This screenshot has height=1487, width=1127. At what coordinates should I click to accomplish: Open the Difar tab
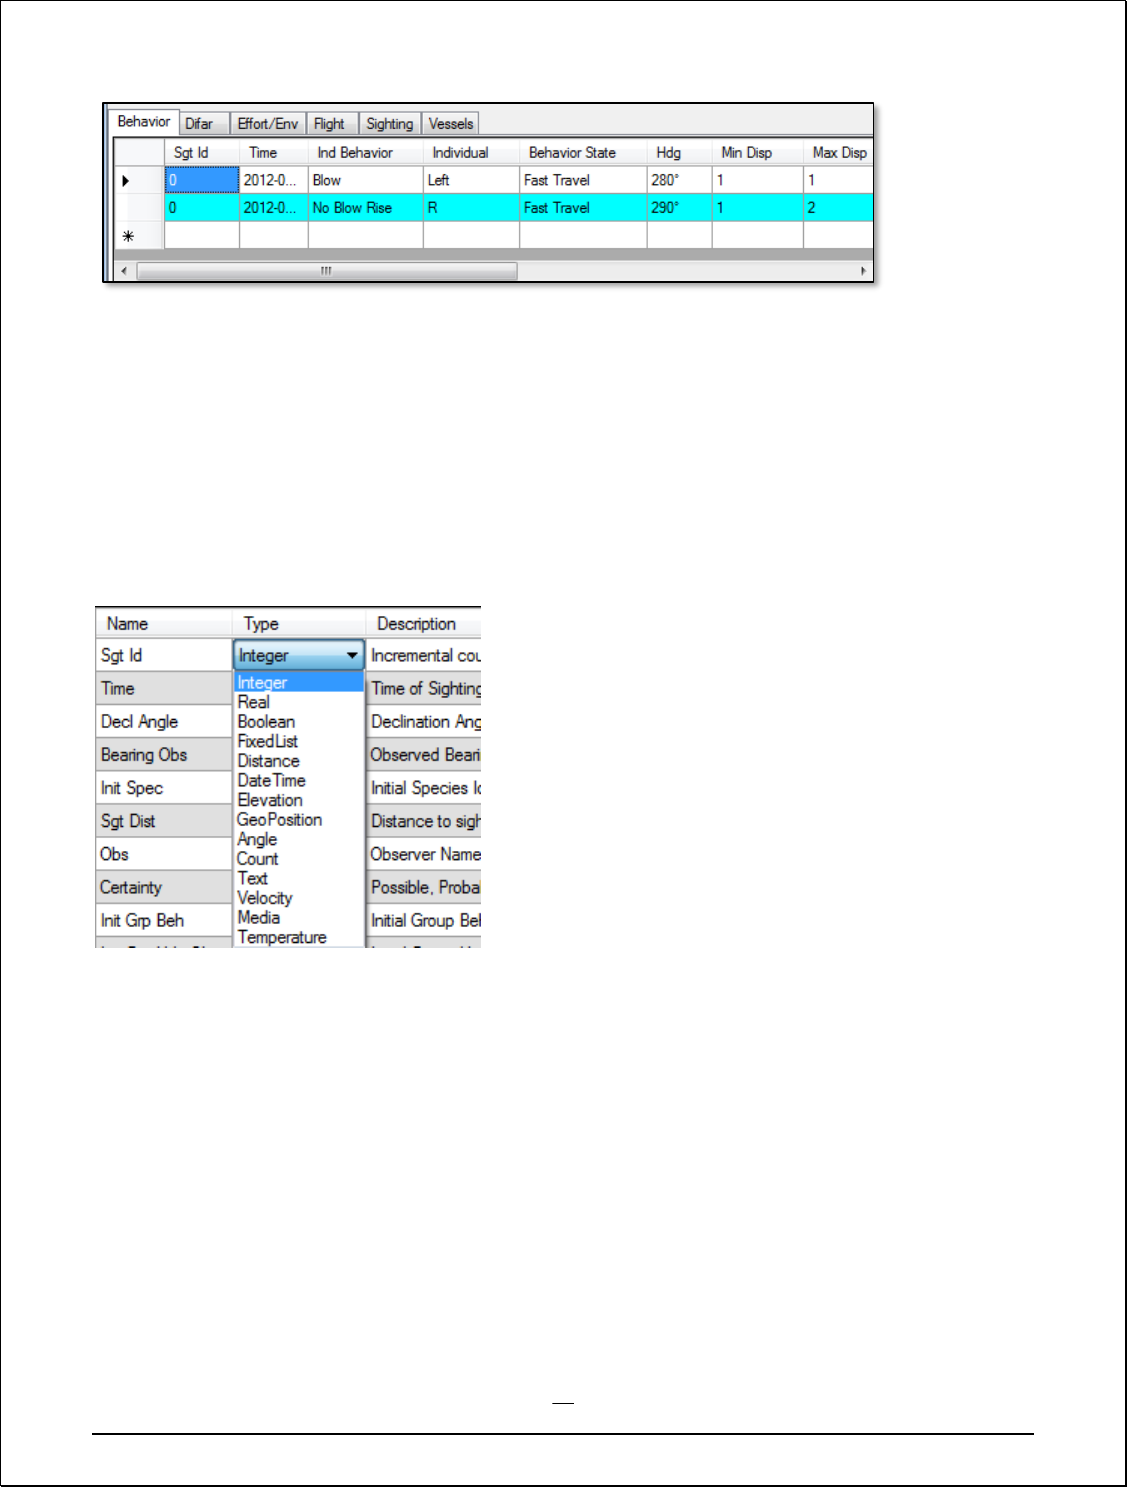tap(203, 124)
